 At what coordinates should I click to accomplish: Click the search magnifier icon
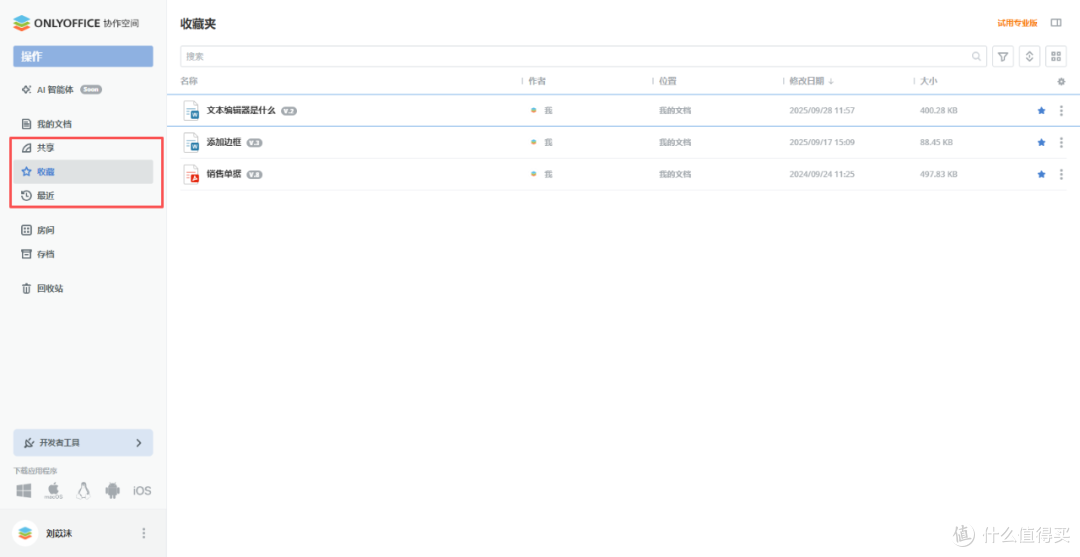976,56
